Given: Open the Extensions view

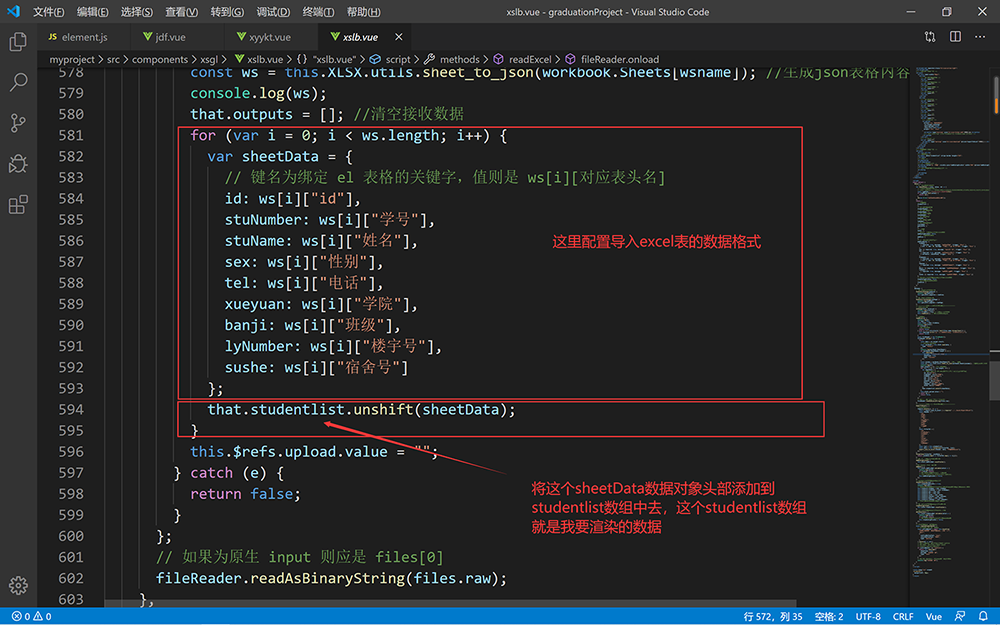Looking at the screenshot, I should [x=17, y=203].
